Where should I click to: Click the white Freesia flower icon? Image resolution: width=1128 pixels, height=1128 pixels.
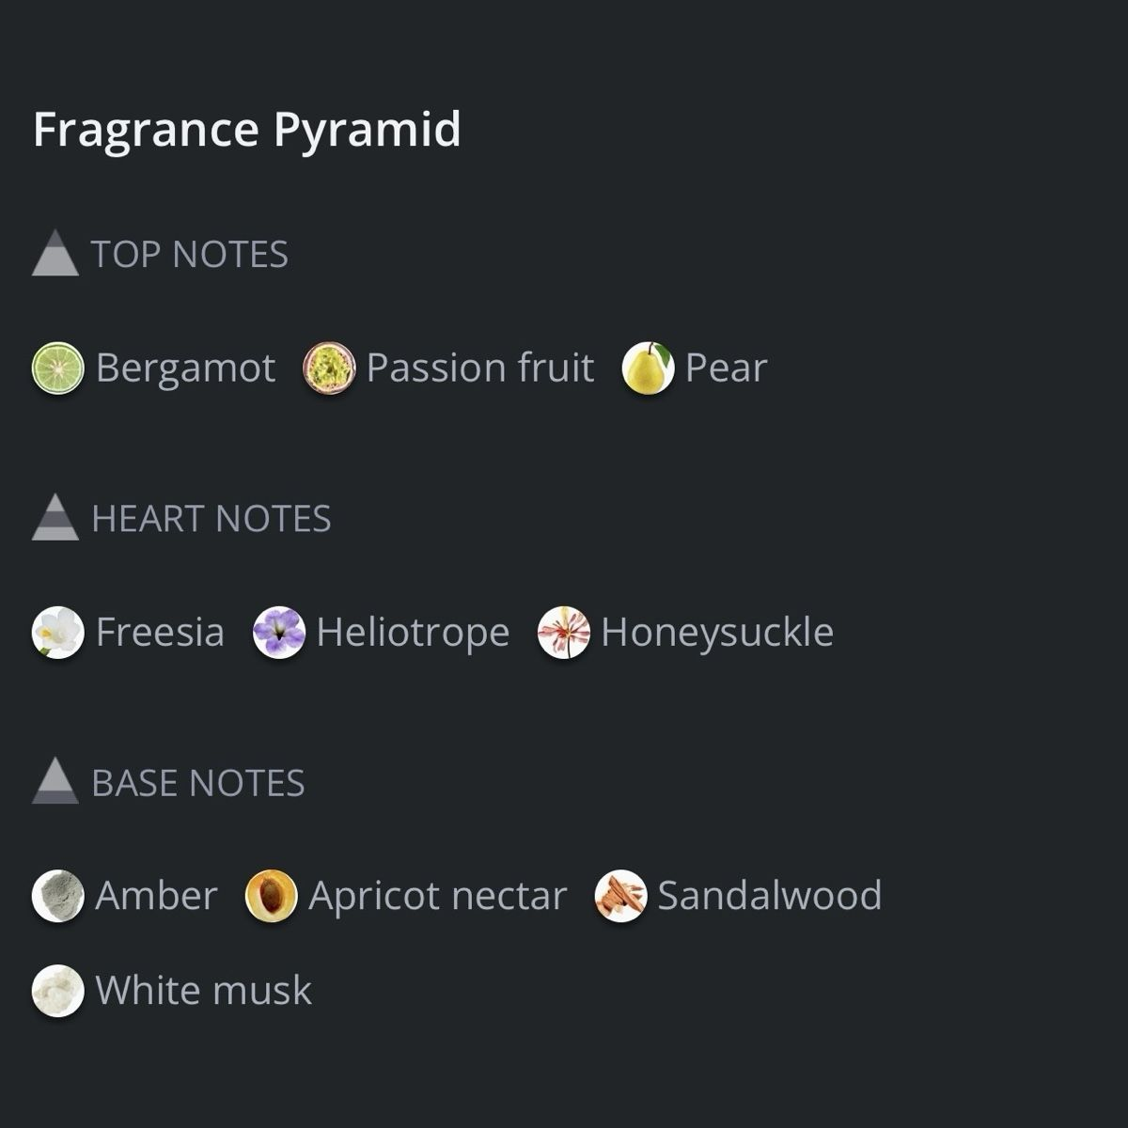[58, 632]
